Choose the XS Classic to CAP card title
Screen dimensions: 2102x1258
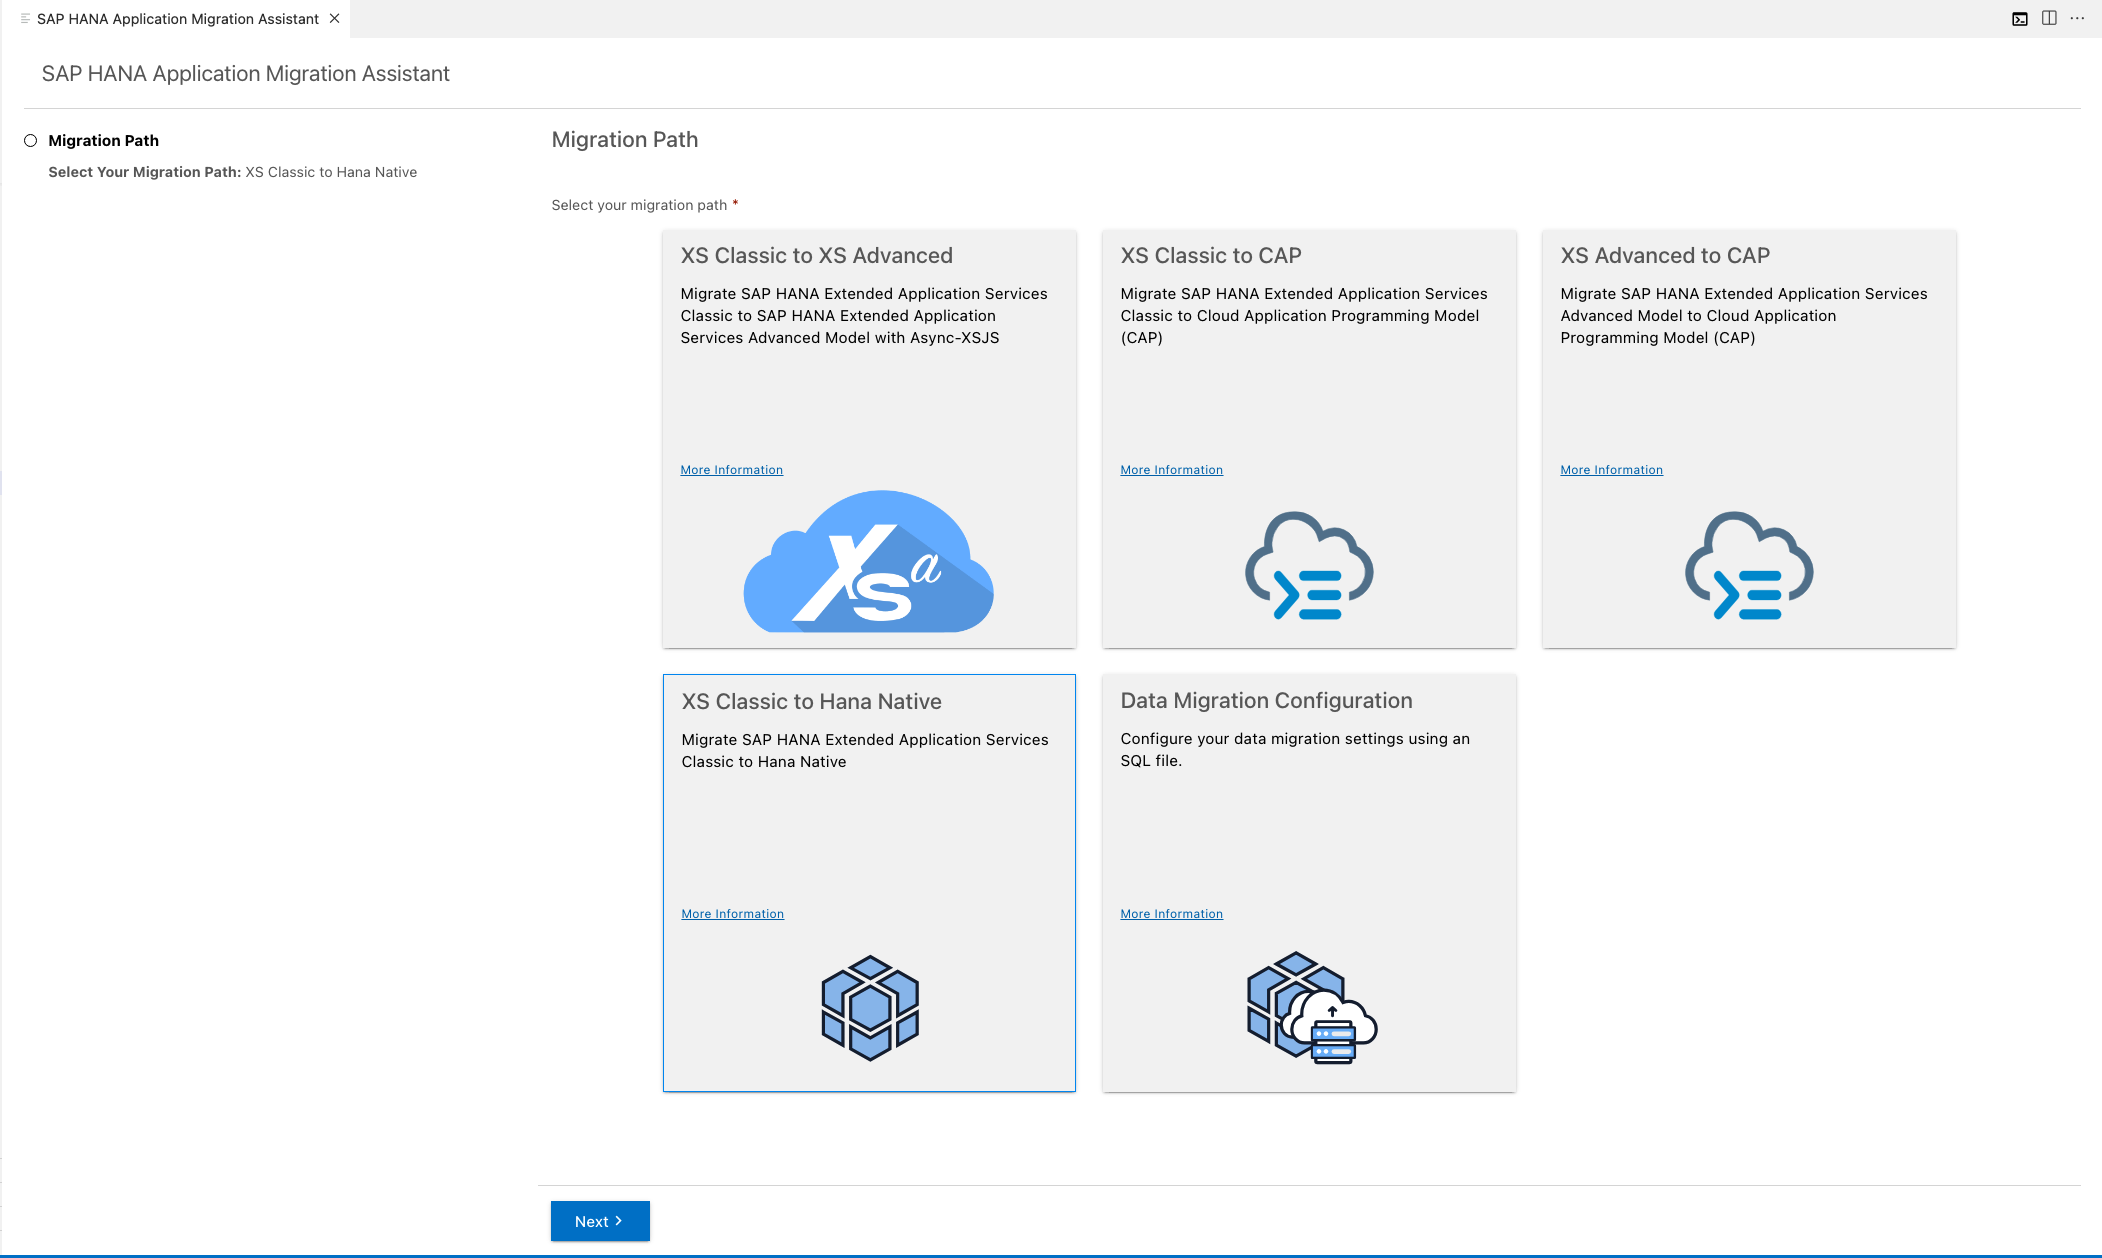[x=1211, y=256]
